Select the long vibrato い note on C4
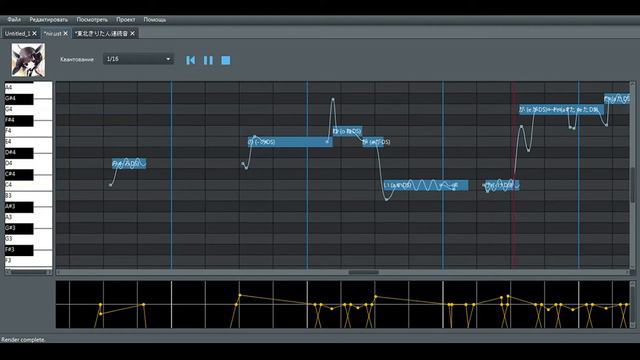The width and height of the screenshot is (640, 360). 426,185
